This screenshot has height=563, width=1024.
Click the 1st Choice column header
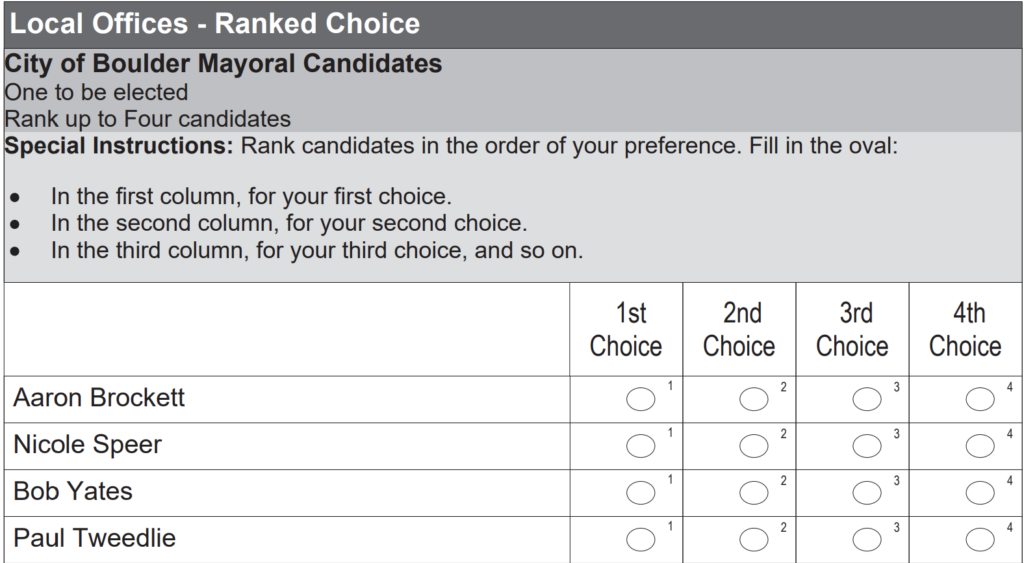(626, 330)
